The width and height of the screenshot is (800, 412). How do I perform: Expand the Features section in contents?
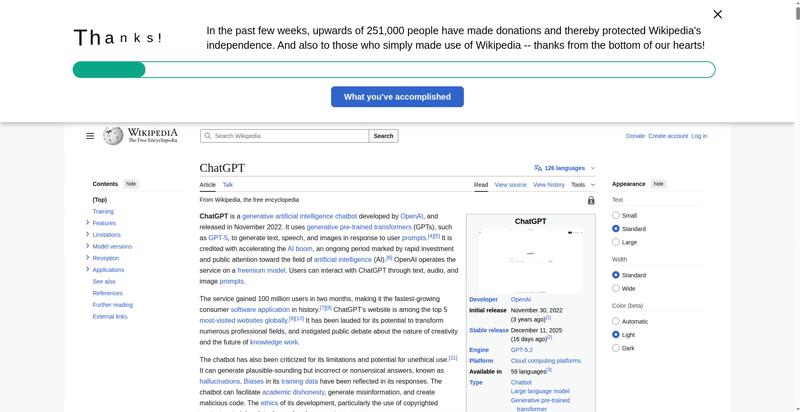pyautogui.click(x=88, y=223)
